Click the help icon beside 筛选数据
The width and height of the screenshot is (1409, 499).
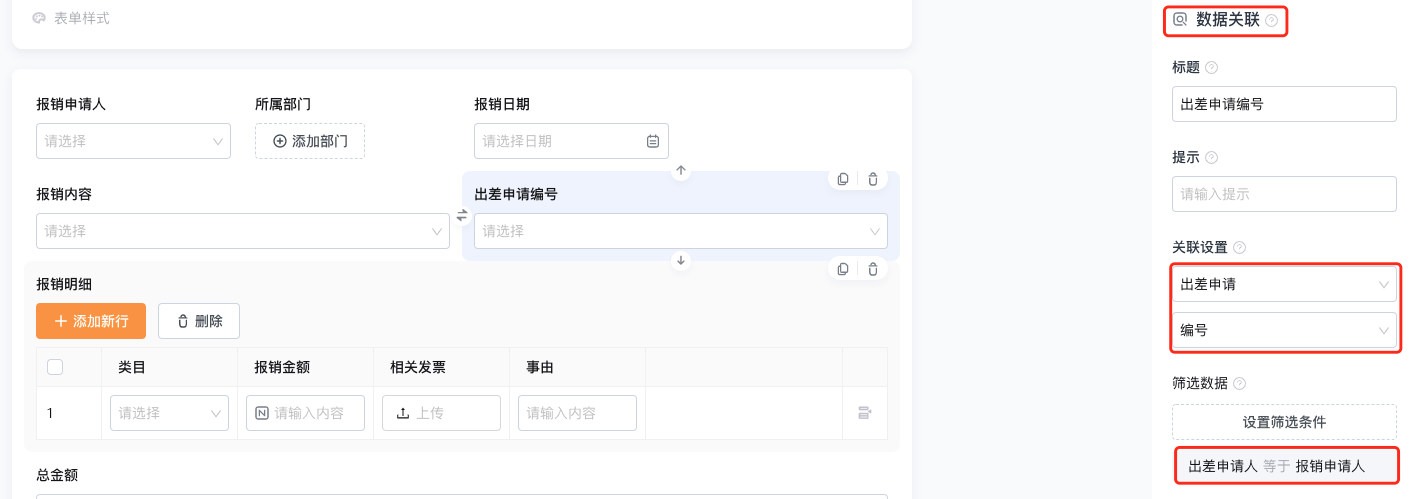coord(1239,383)
